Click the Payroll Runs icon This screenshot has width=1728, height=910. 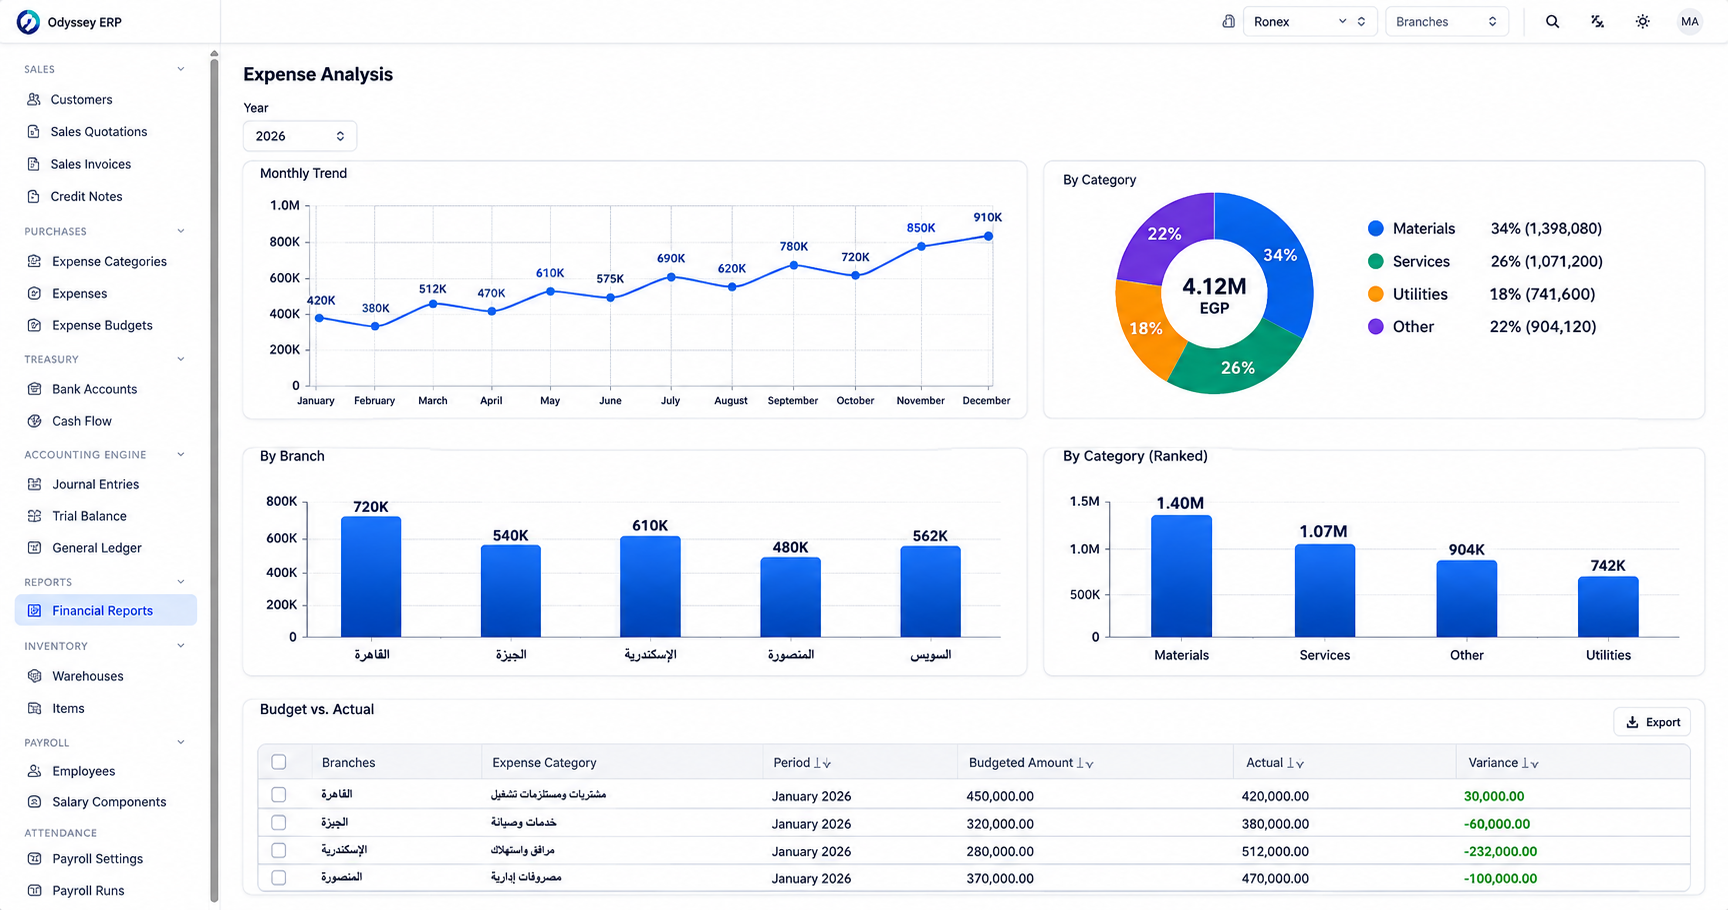(34, 891)
